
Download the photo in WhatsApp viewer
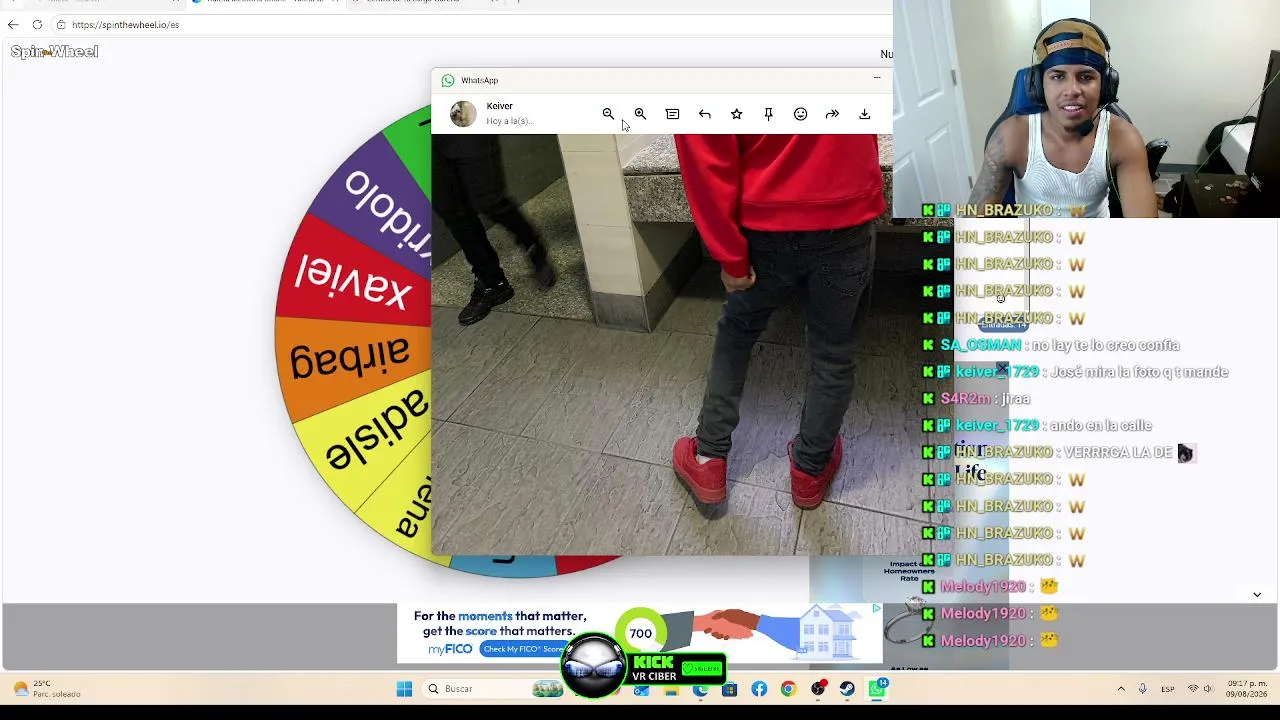[x=864, y=114]
